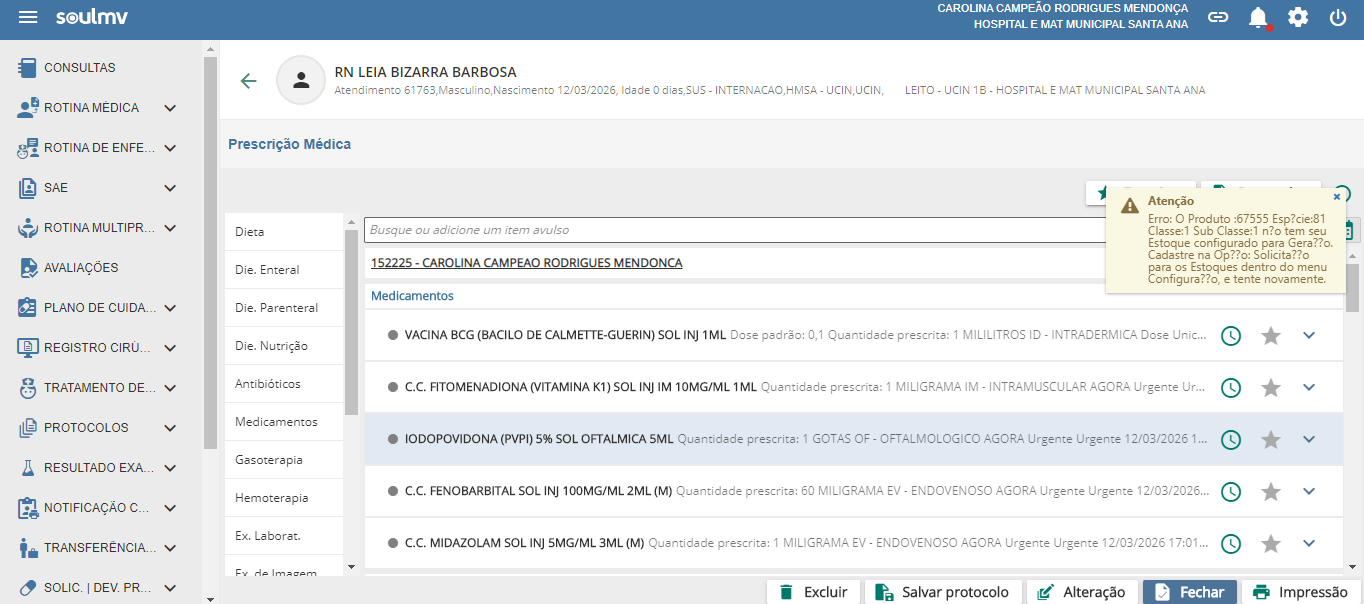Open settings gear icon in header

pos(1298,18)
